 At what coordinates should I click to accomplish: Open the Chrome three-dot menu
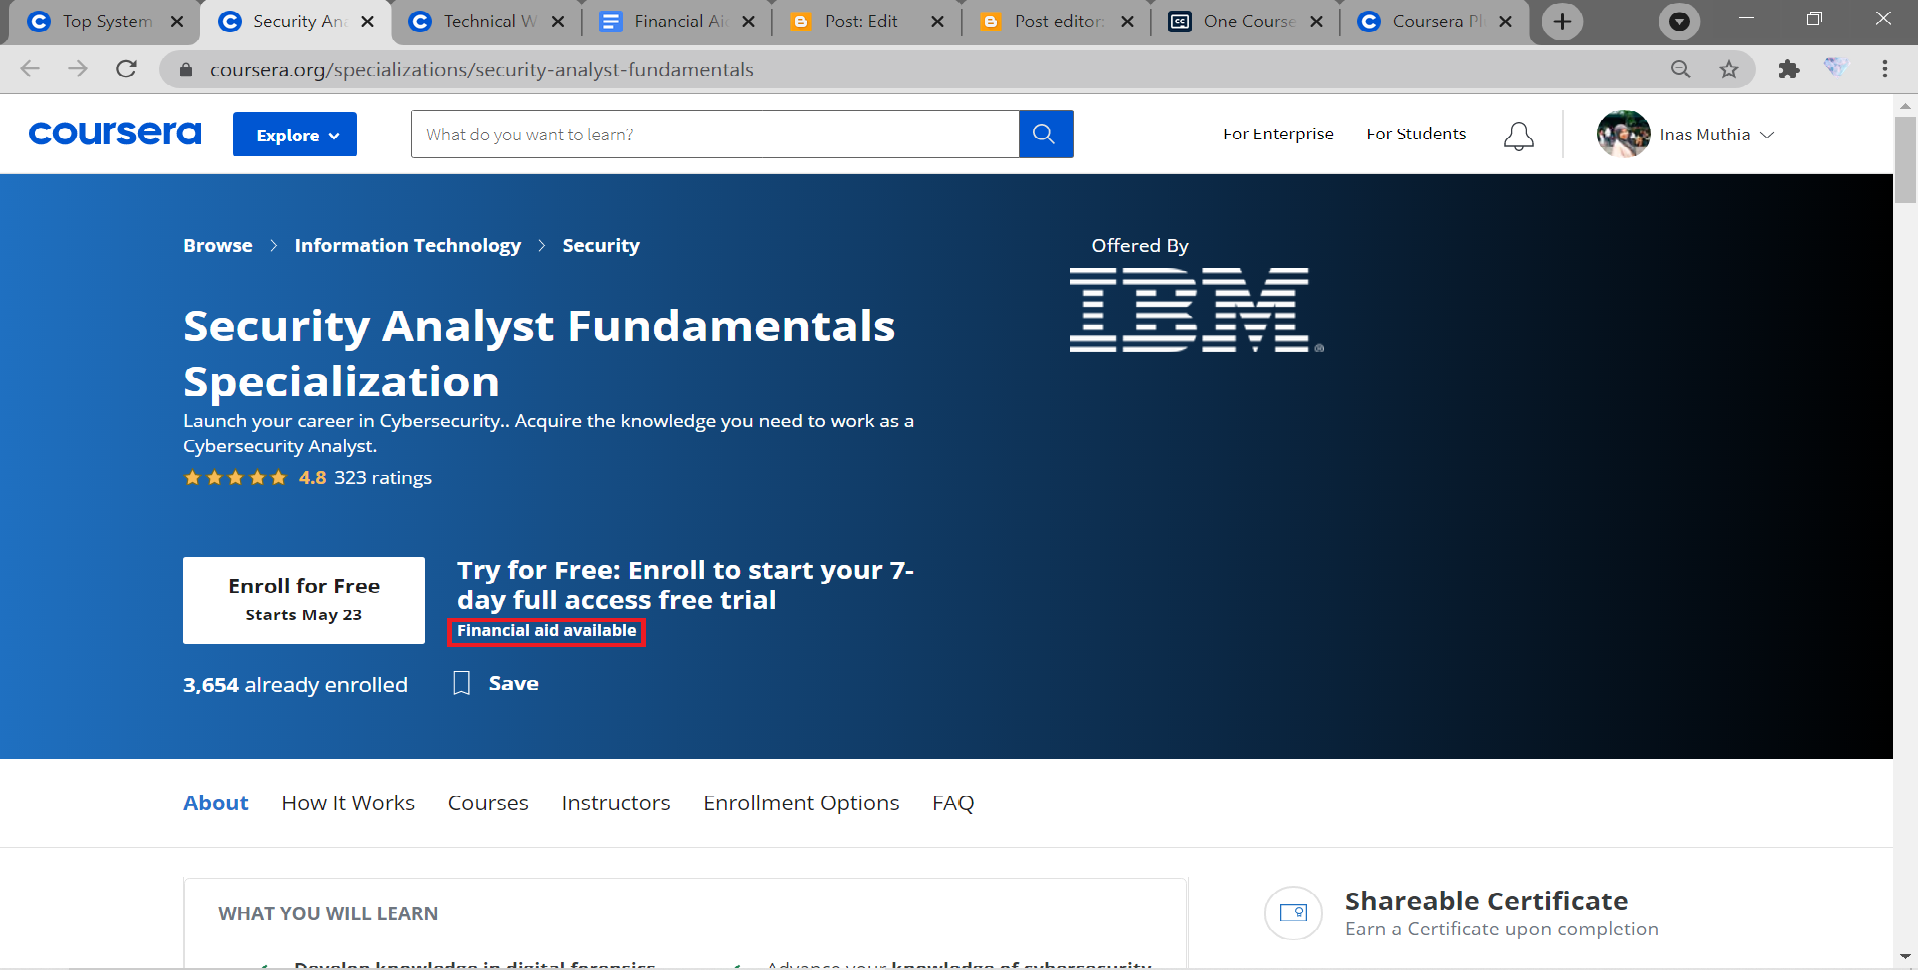[1885, 69]
